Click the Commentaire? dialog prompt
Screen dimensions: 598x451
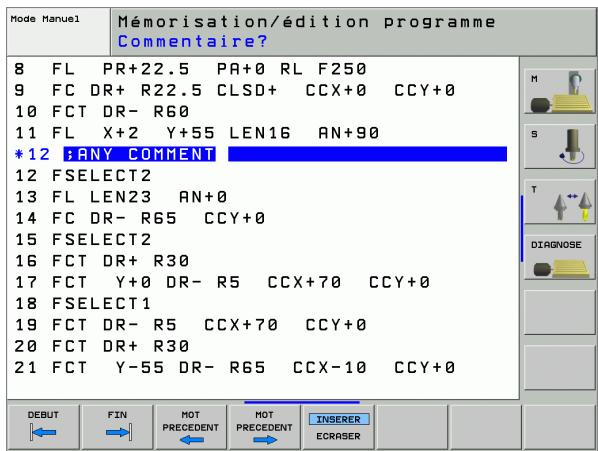[x=193, y=41]
